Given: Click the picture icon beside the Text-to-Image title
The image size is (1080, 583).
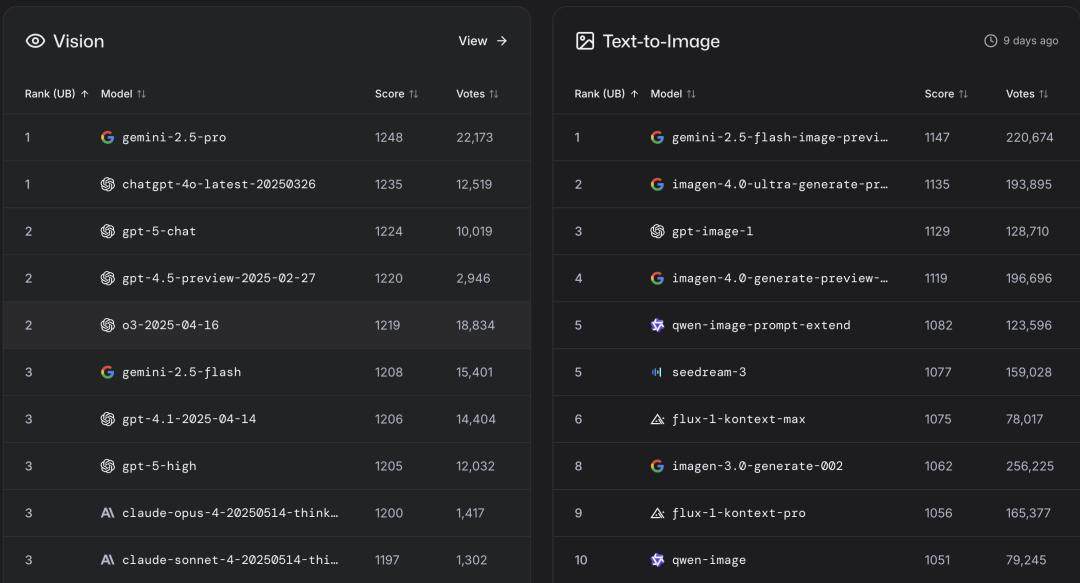Looking at the screenshot, I should pos(585,41).
